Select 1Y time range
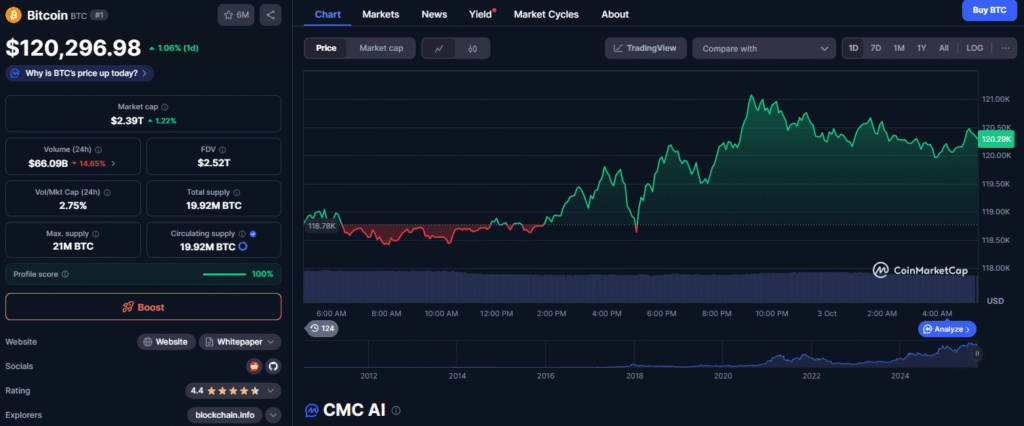Viewport: 1024px width, 426px height. coord(921,48)
